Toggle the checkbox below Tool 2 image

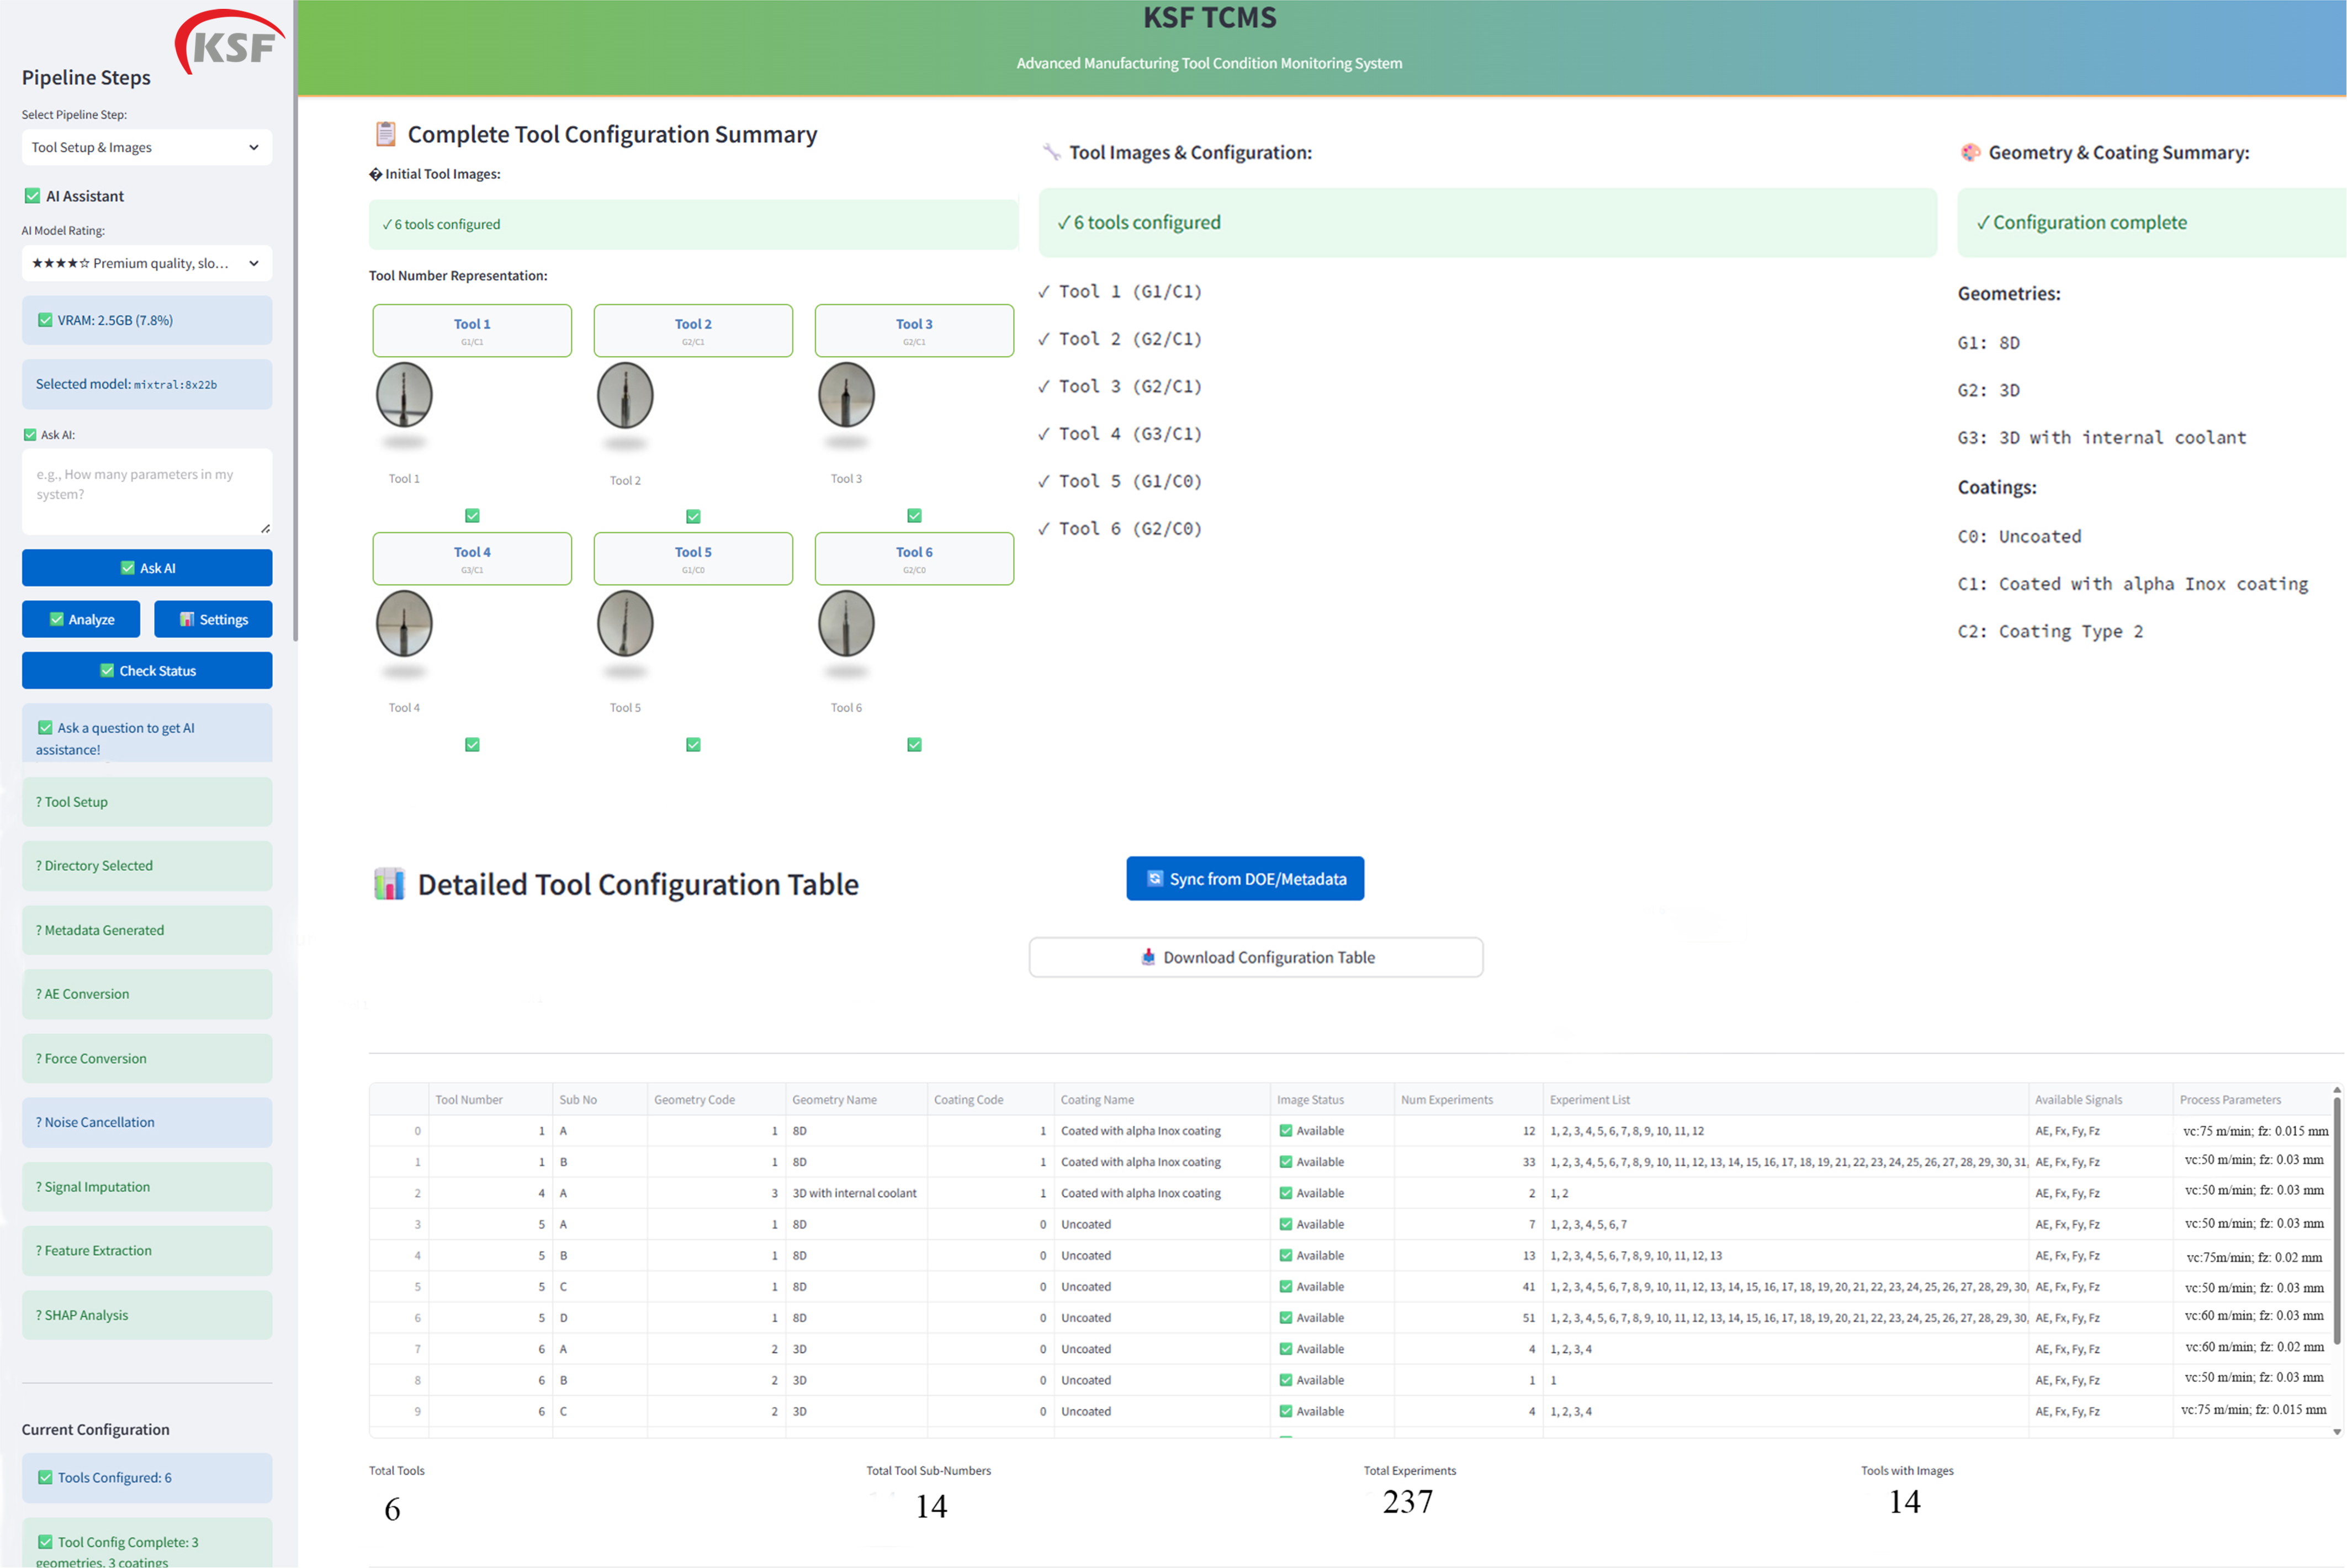(693, 516)
